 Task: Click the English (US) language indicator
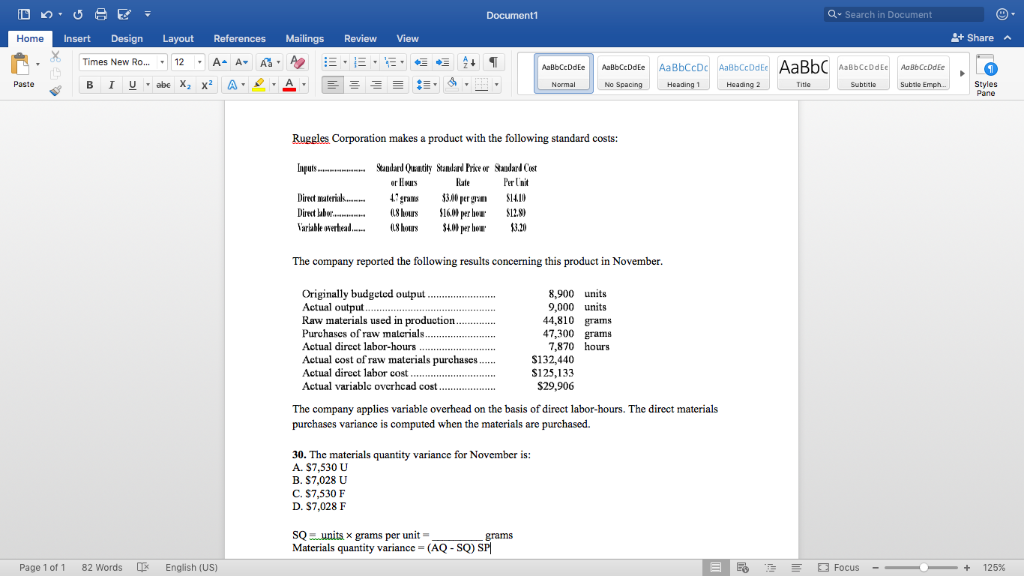point(191,568)
